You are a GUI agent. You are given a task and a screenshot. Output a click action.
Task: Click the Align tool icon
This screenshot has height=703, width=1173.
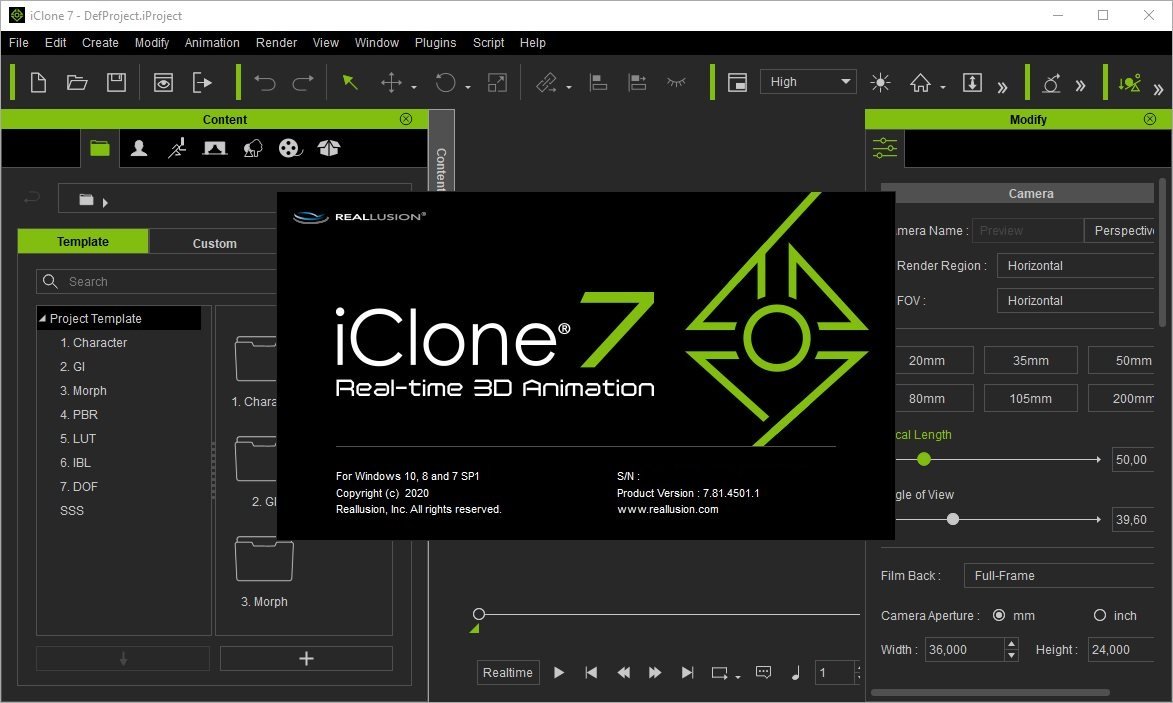click(x=598, y=82)
